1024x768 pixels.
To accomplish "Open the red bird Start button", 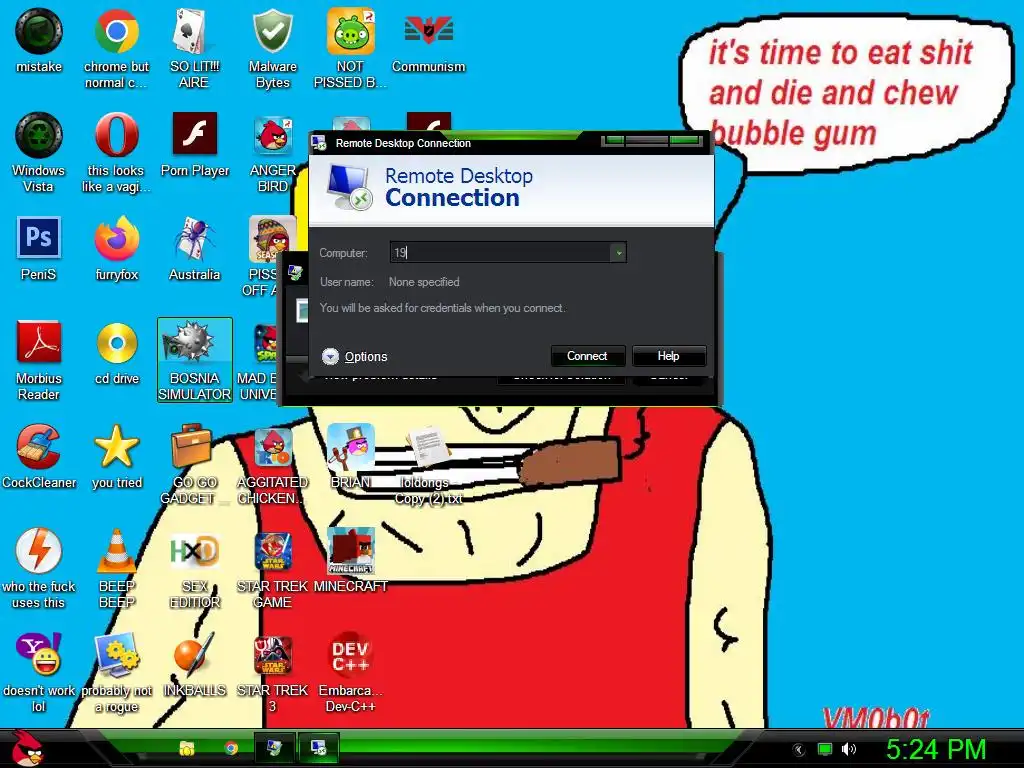I will click(28, 748).
